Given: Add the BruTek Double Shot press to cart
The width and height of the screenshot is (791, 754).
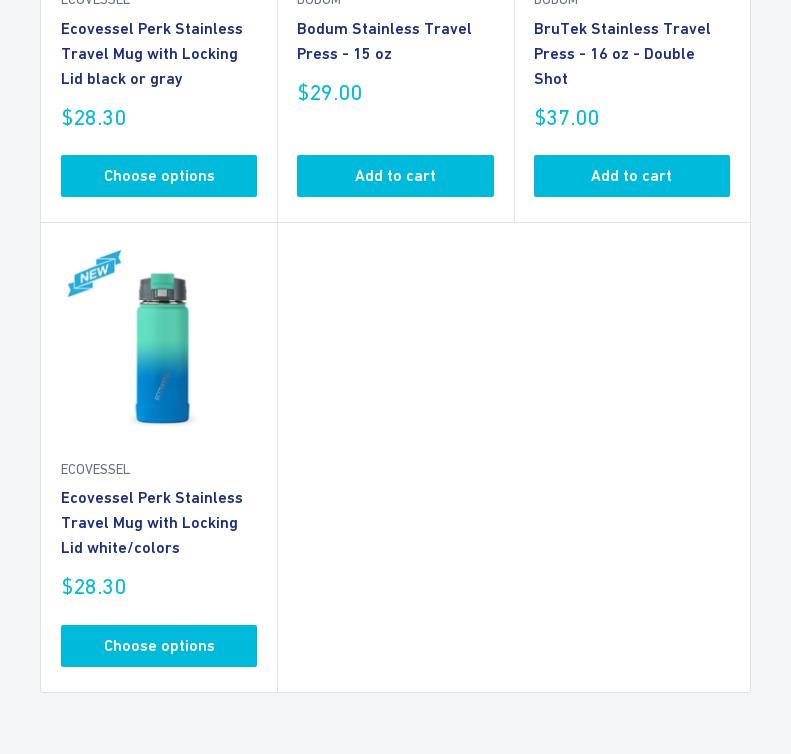Looking at the screenshot, I should pos(631,176).
